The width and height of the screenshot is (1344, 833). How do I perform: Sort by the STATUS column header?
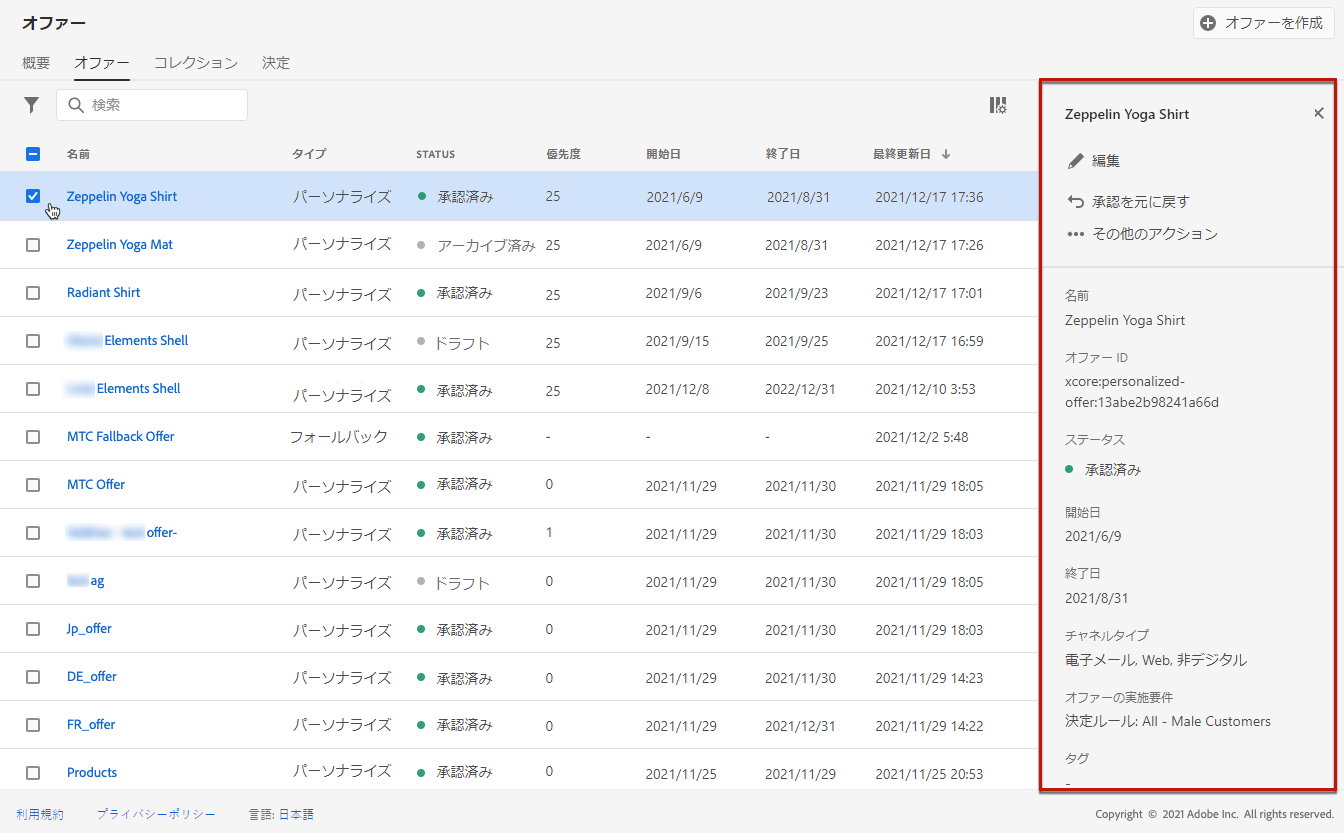click(x=436, y=154)
